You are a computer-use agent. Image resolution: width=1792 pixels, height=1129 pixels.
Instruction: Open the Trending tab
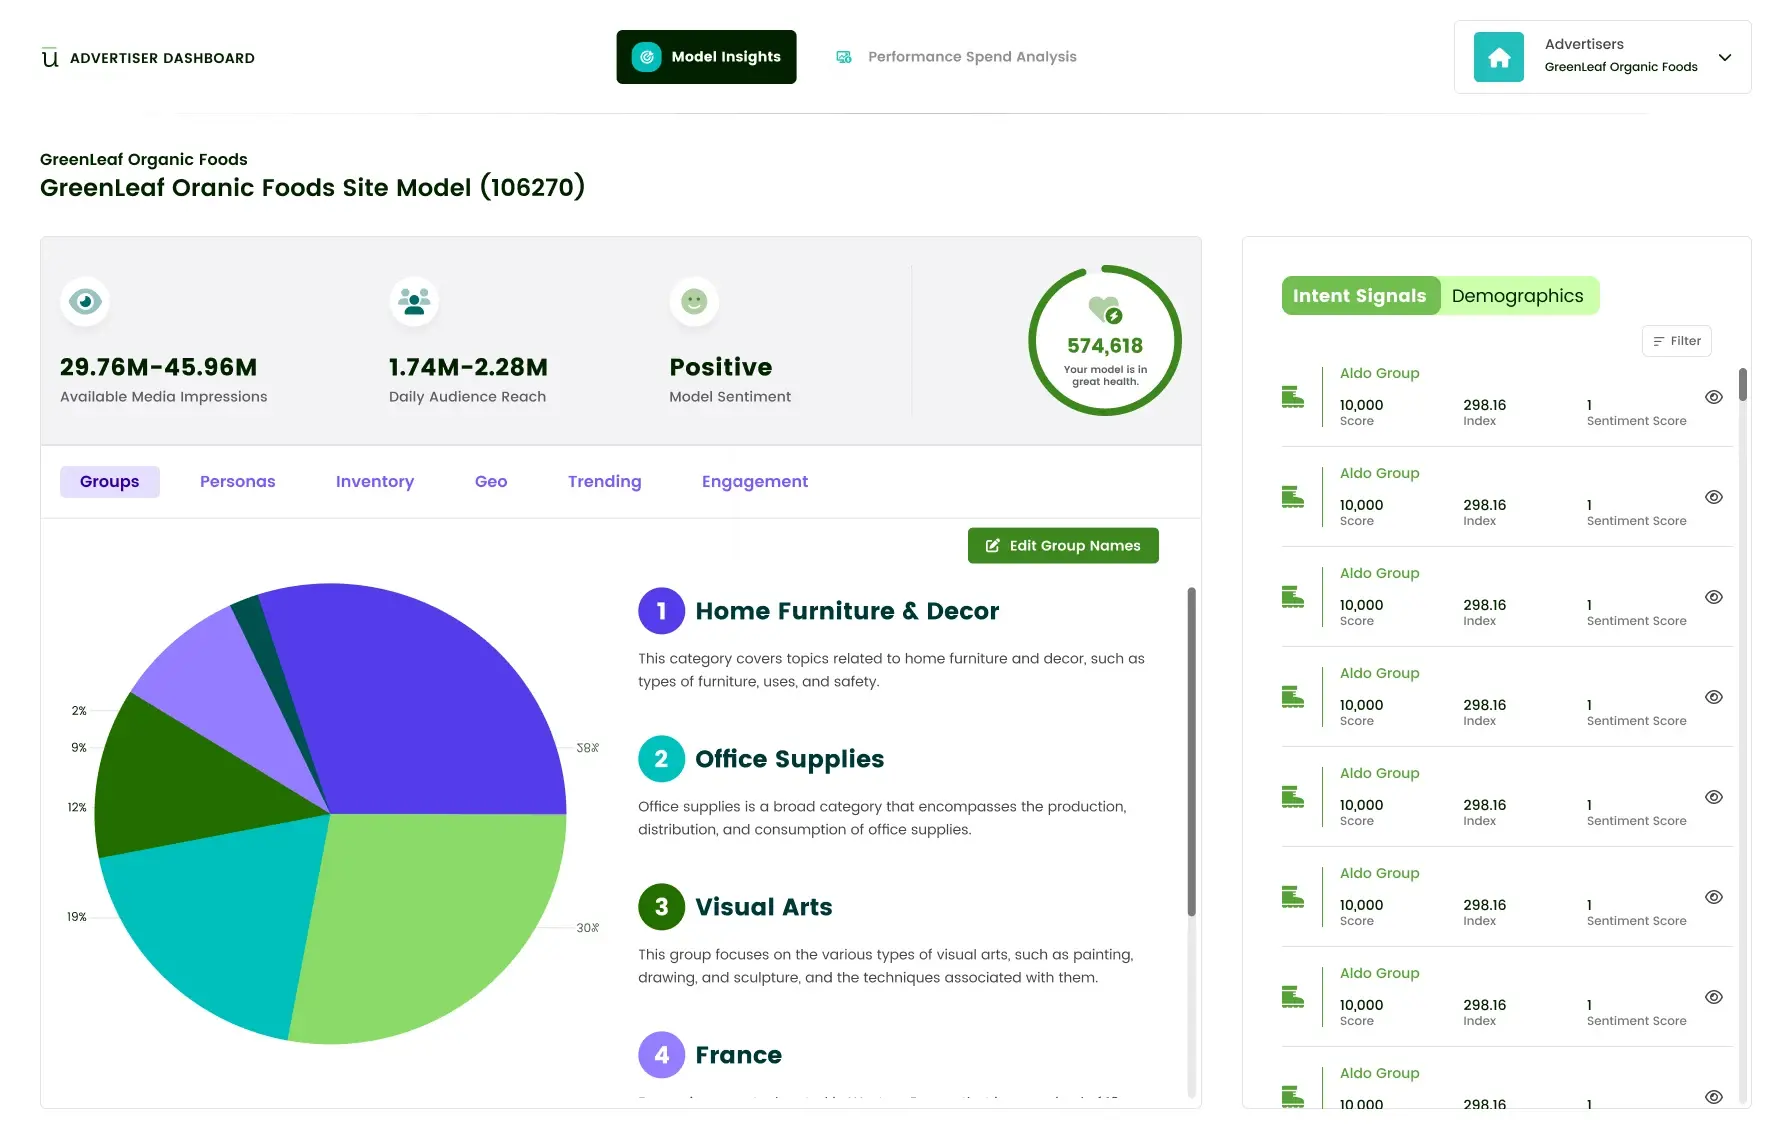point(605,482)
